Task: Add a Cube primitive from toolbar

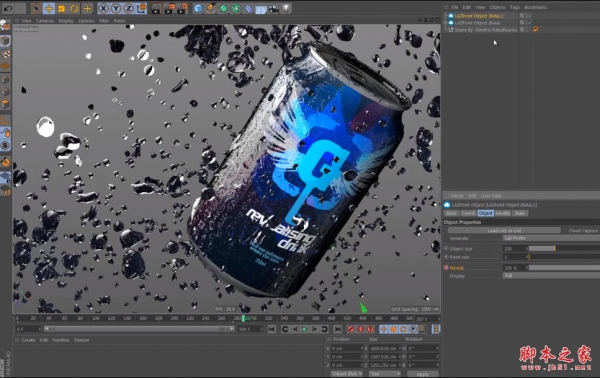Action: 198,8
